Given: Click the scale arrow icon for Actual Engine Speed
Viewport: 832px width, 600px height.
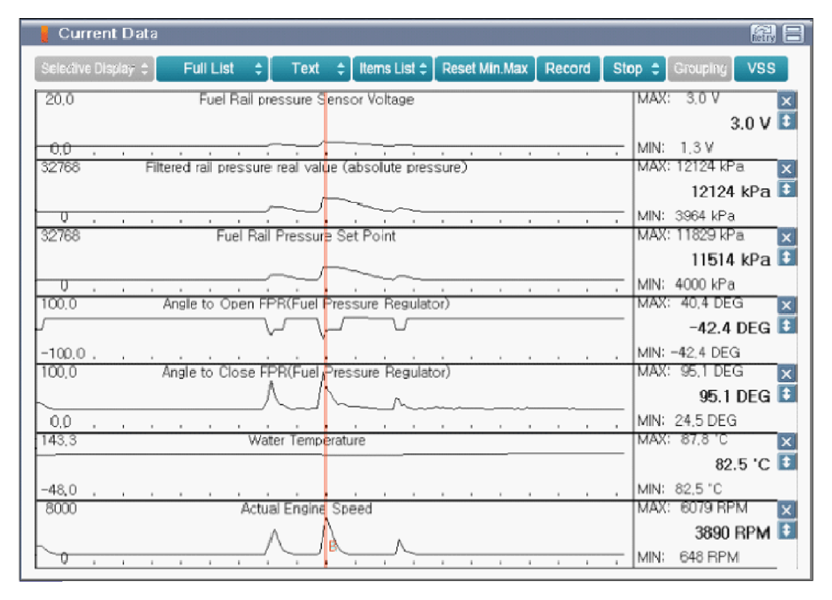Looking at the screenshot, I should pos(786,531).
